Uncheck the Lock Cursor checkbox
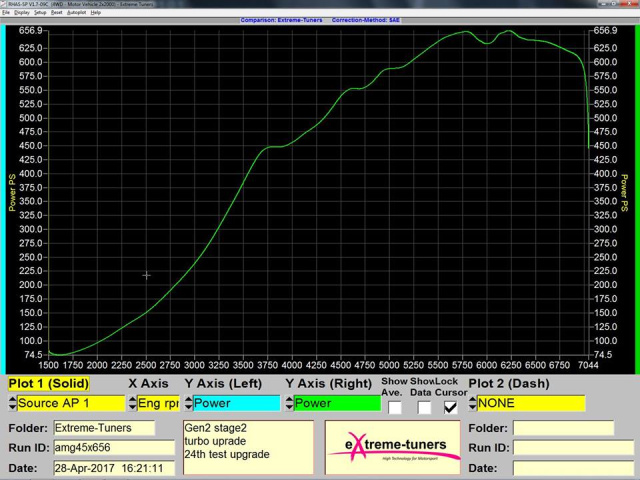Screen dimensions: 640x480 [451, 407]
